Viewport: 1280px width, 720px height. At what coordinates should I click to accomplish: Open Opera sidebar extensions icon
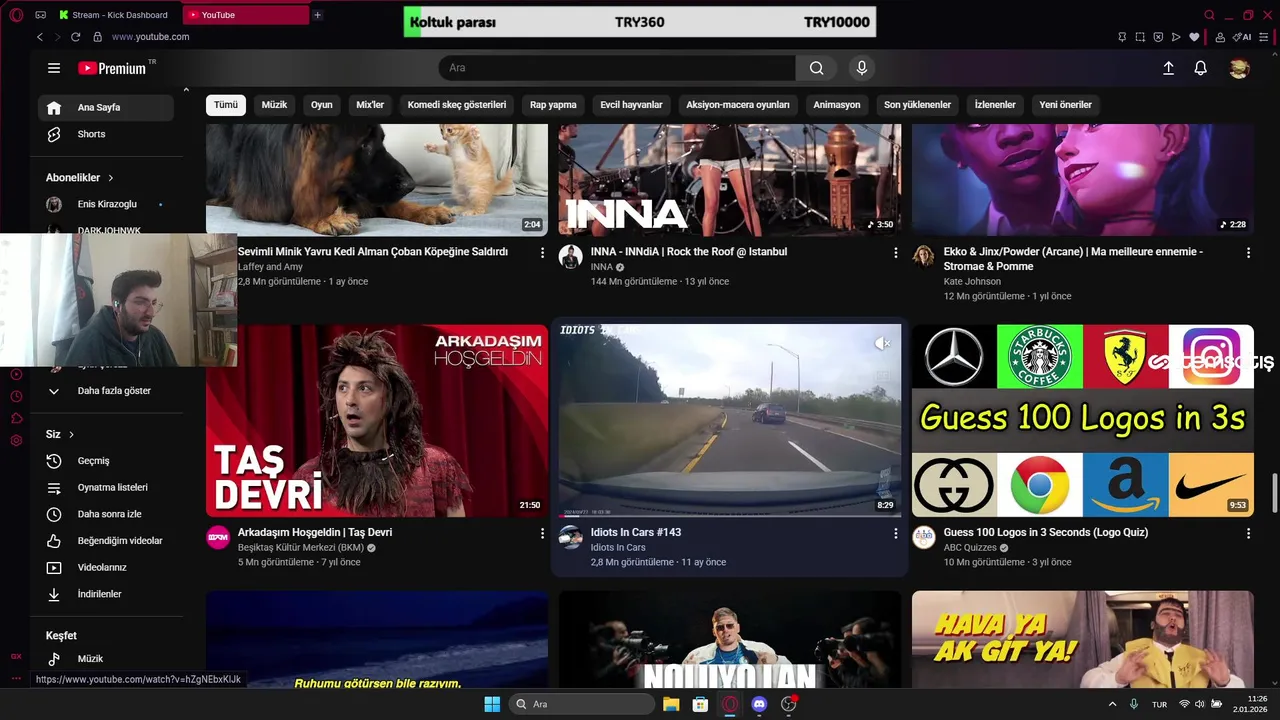[x=16, y=418]
